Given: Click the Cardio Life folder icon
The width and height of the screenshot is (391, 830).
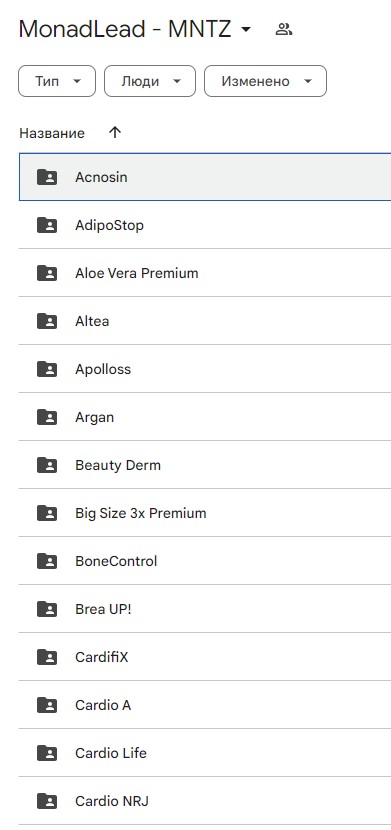Looking at the screenshot, I should click(x=47, y=753).
